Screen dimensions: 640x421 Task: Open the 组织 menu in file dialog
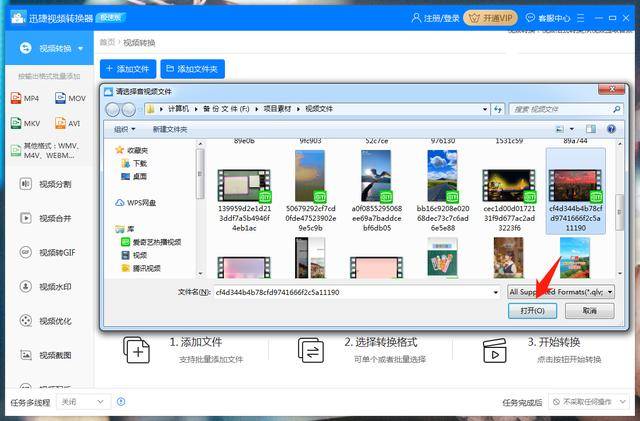tap(124, 129)
